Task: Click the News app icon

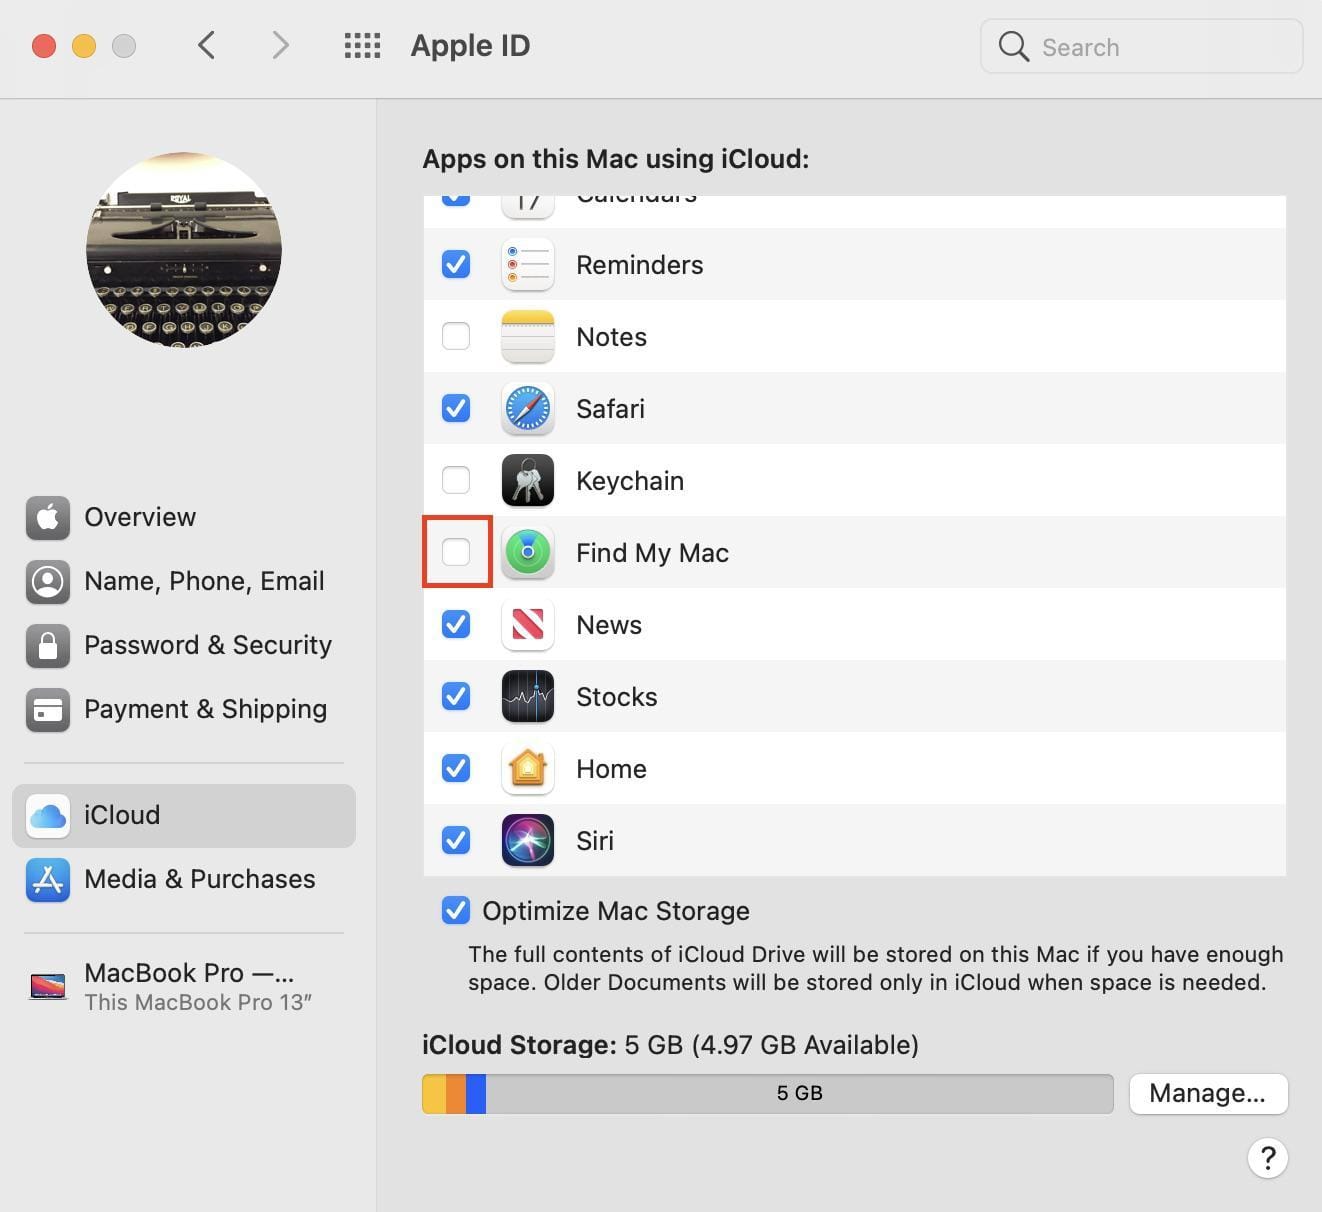Action: [x=528, y=625]
